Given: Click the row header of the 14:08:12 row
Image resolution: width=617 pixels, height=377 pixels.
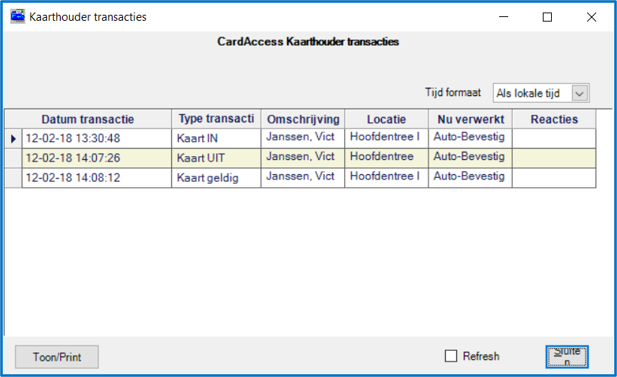Looking at the screenshot, I should [13, 178].
